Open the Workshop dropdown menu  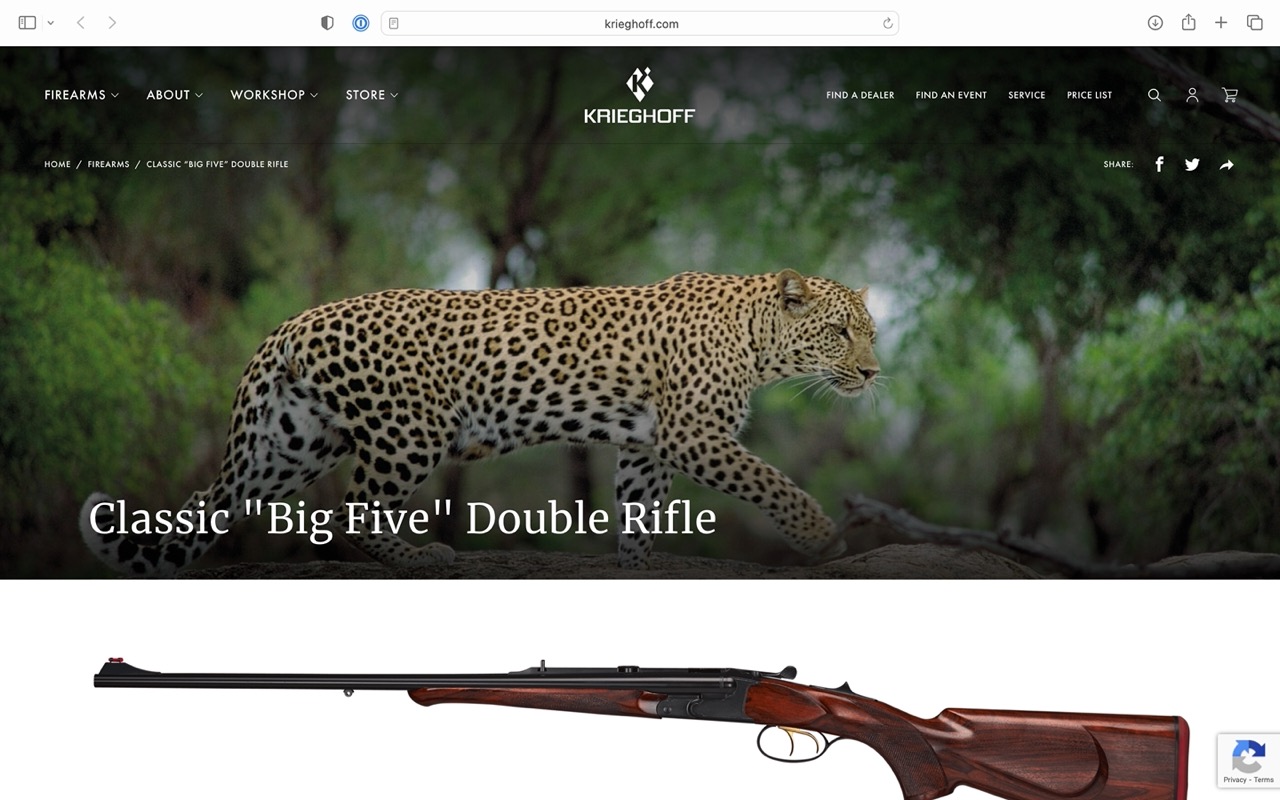click(x=274, y=95)
